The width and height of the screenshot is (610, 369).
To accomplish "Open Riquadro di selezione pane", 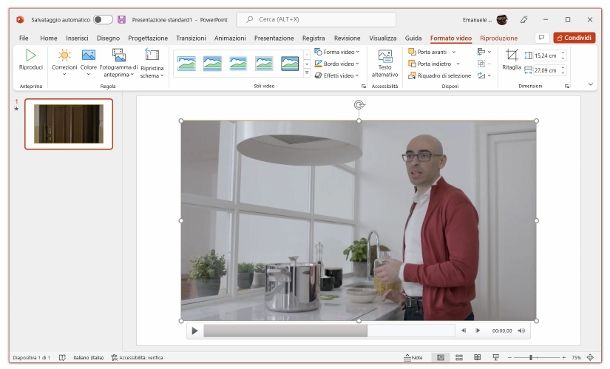I will point(439,75).
